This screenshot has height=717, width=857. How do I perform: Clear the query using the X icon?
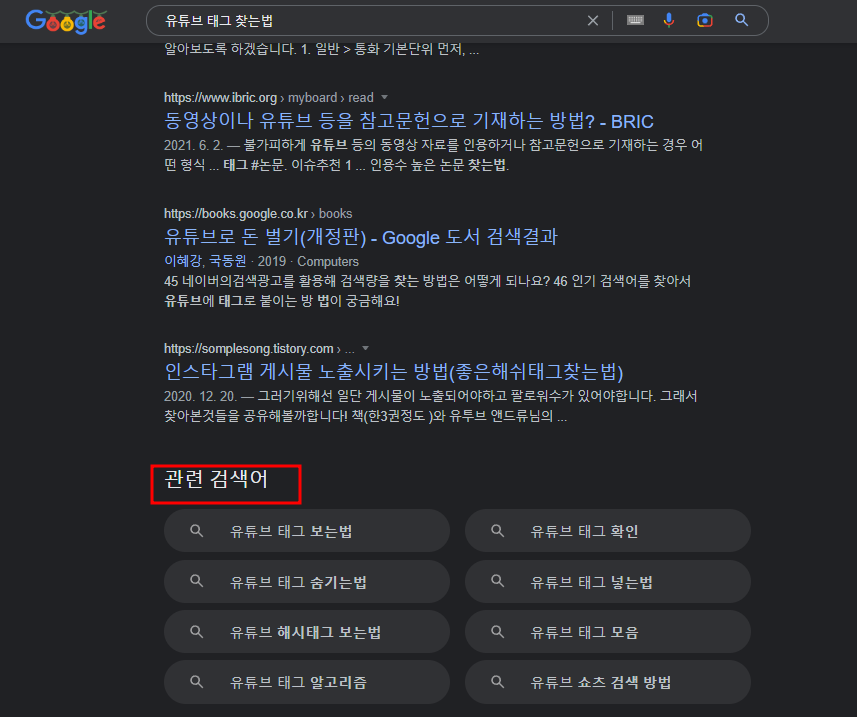pos(592,20)
